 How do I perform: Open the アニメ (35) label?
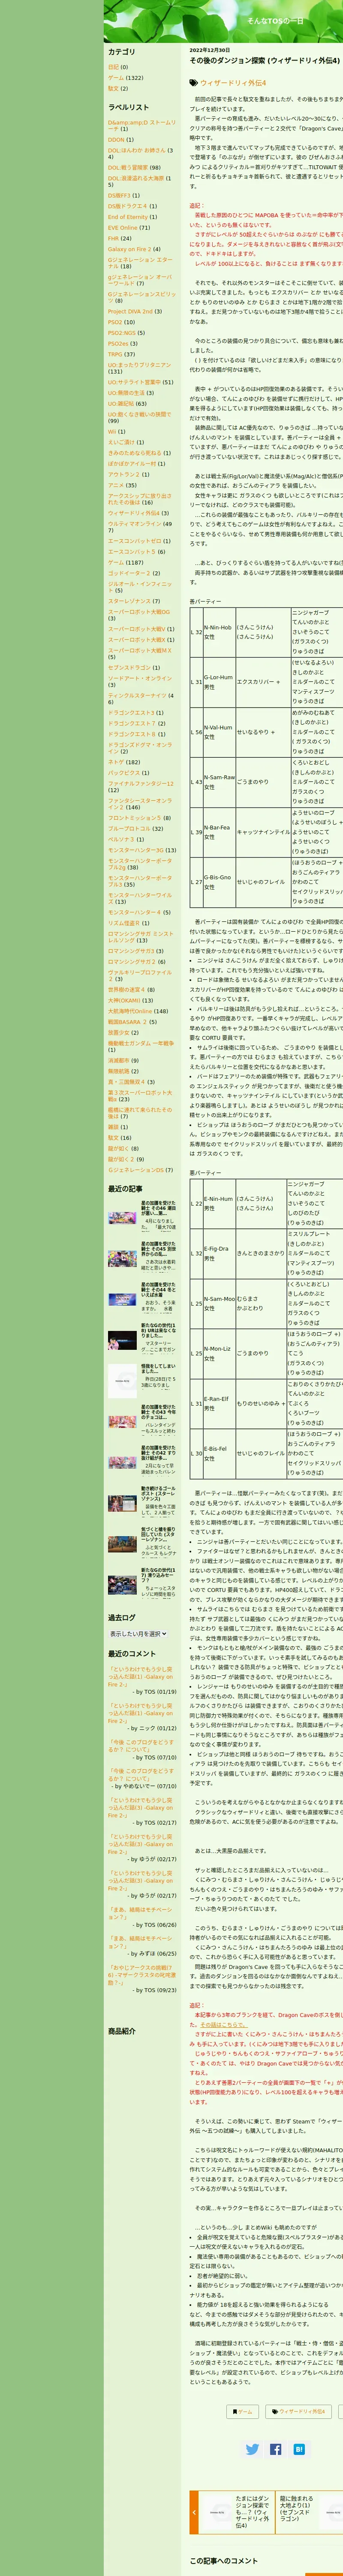(116, 485)
